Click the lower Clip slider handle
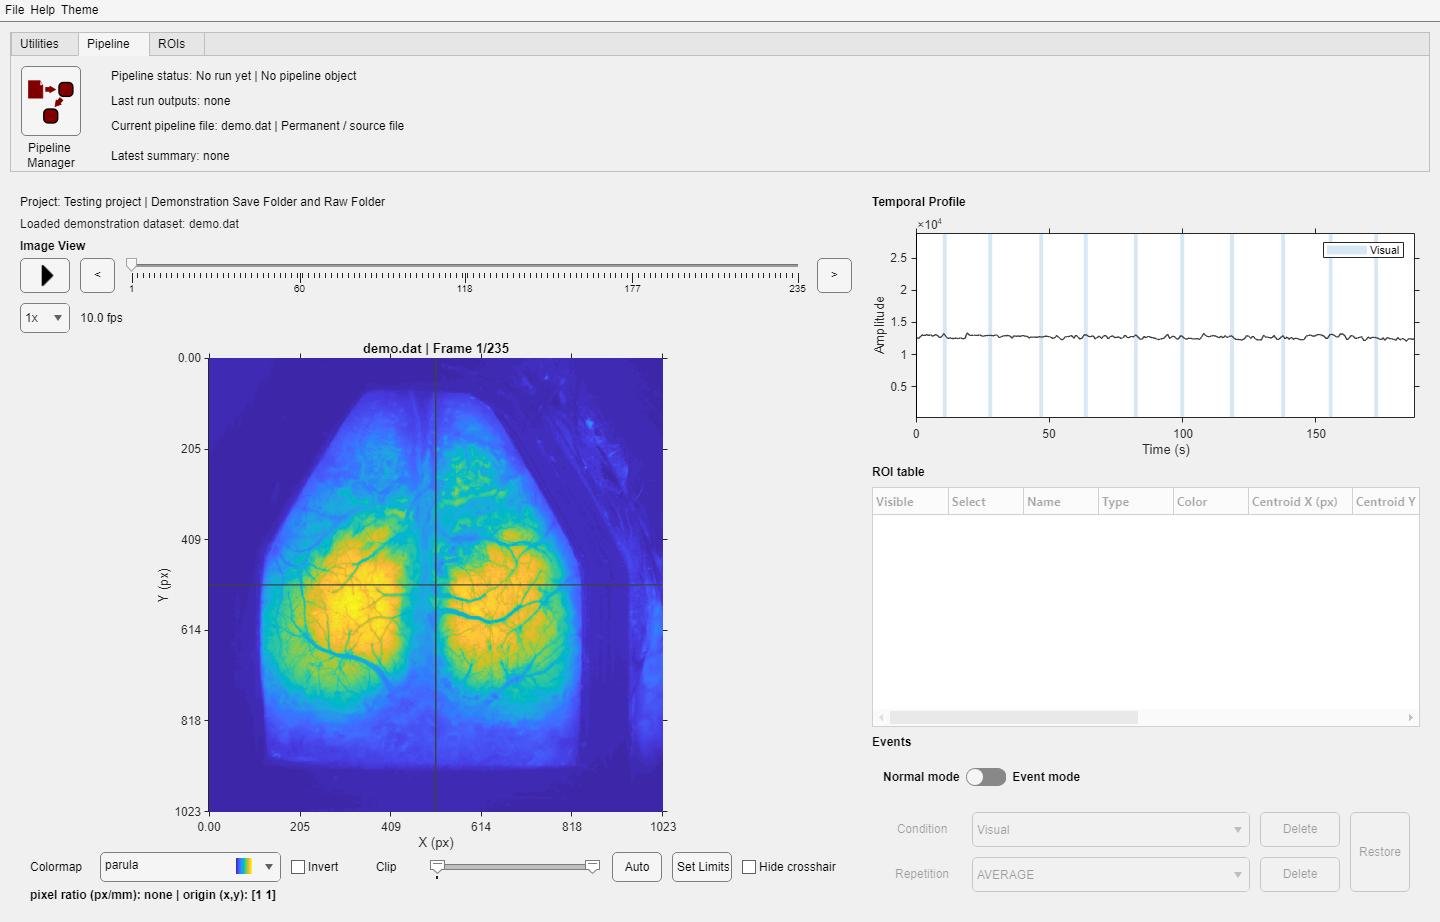This screenshot has width=1440, height=922. (437, 867)
